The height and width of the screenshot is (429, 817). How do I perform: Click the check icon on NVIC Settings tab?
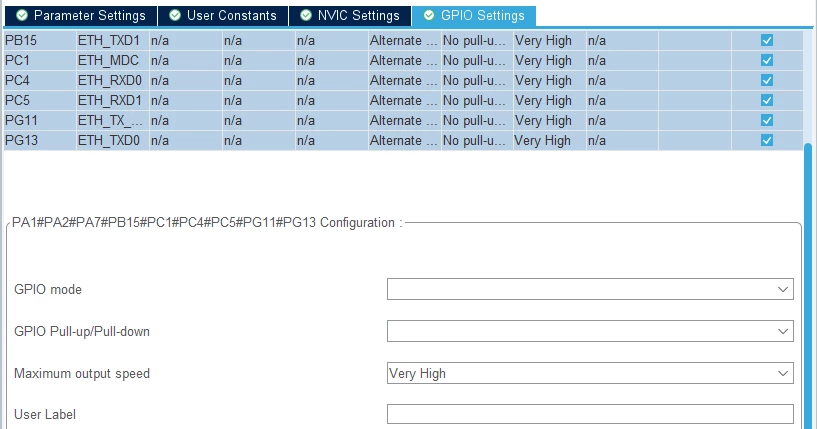[x=306, y=16]
